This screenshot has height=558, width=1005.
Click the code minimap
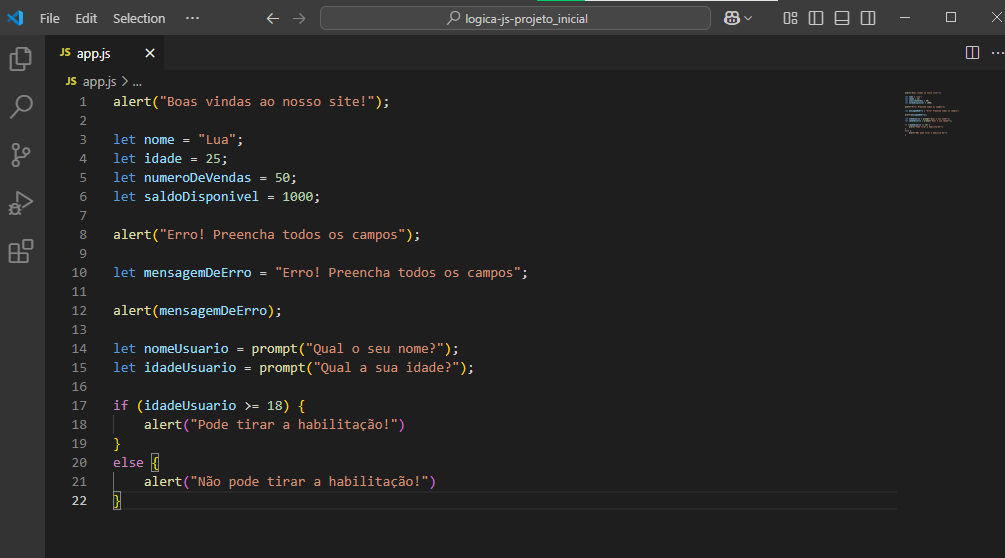click(x=931, y=113)
